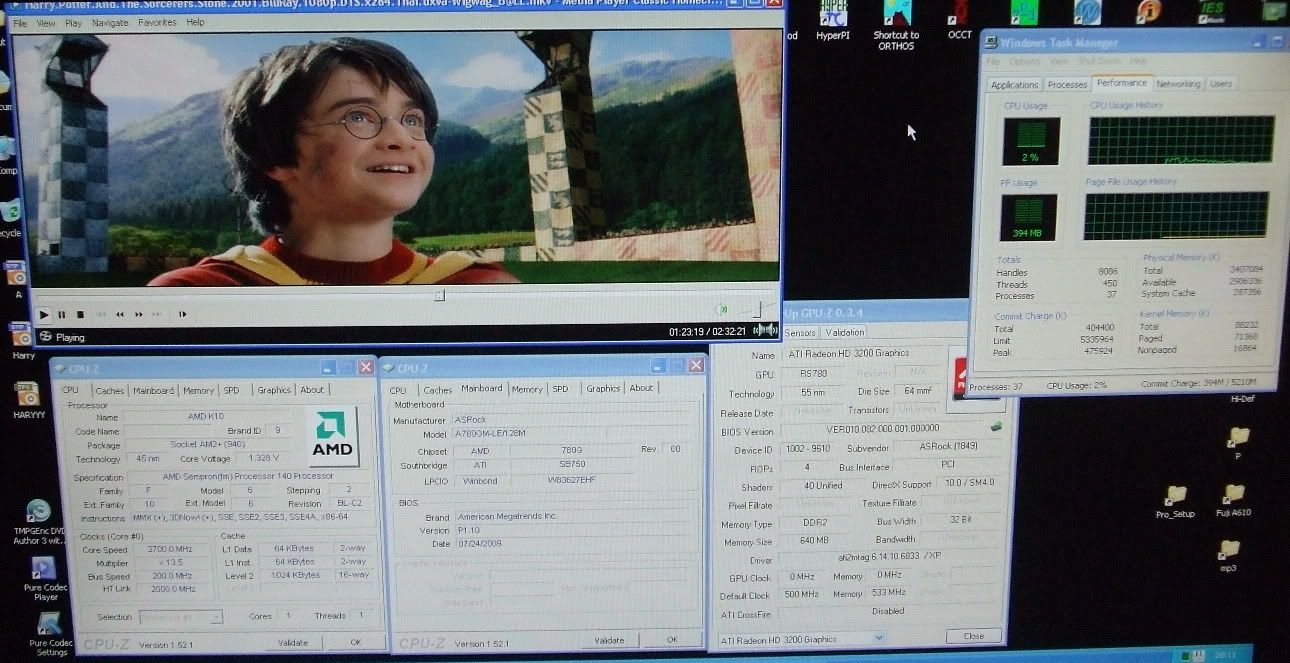Switch to Networking tab in Task Manager
1290x663 pixels.
pos(1178,84)
